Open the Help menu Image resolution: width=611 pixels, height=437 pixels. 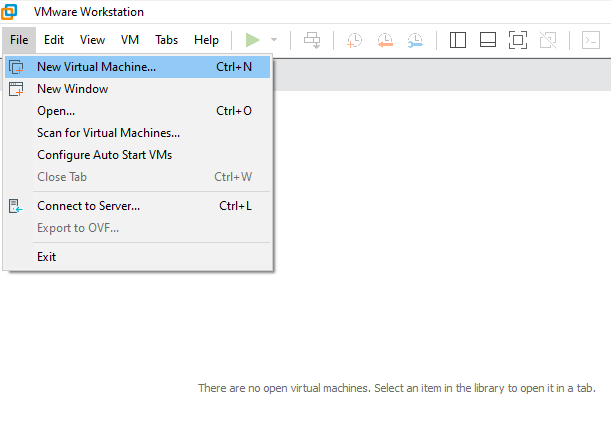[206, 40]
